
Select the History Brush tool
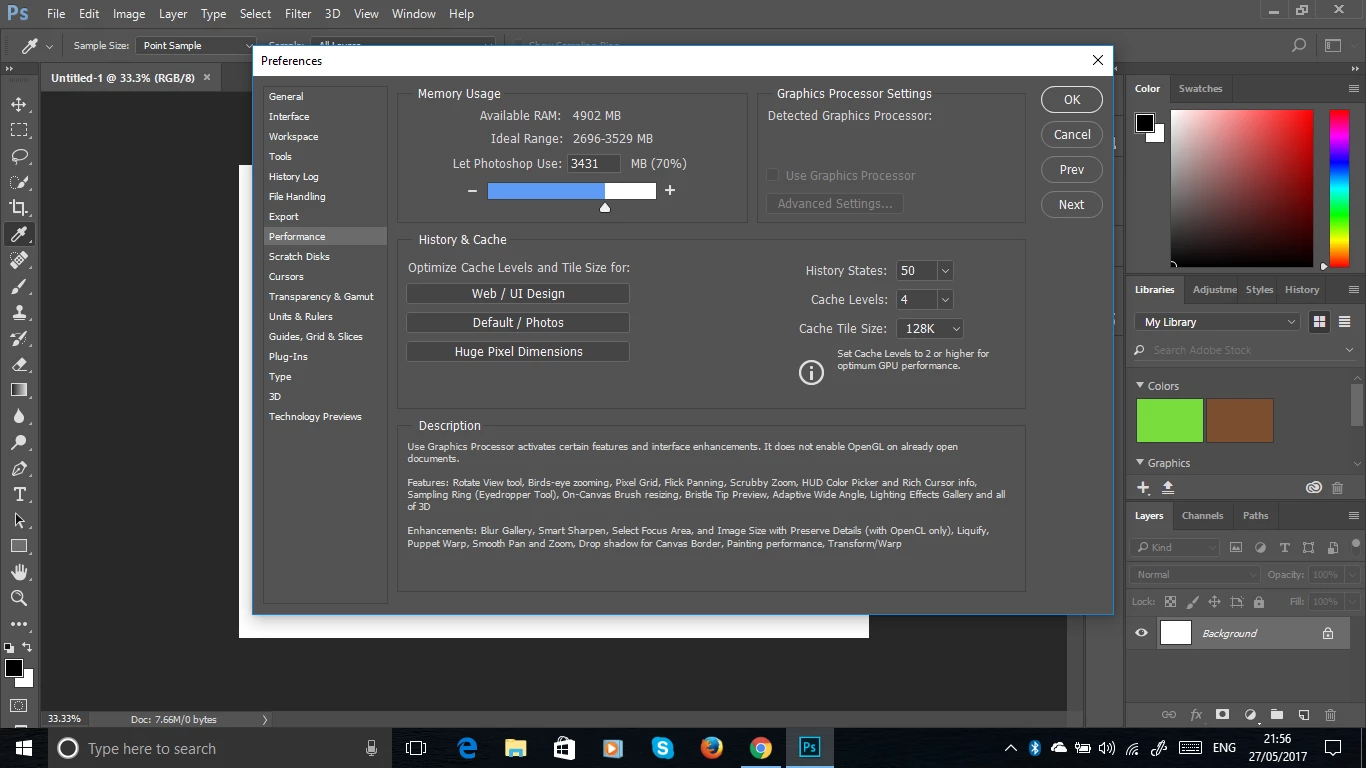point(19,338)
